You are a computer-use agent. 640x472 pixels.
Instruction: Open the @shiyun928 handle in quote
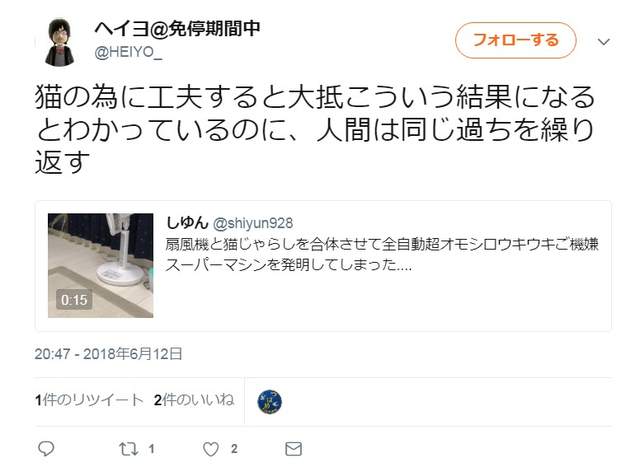tap(253, 223)
